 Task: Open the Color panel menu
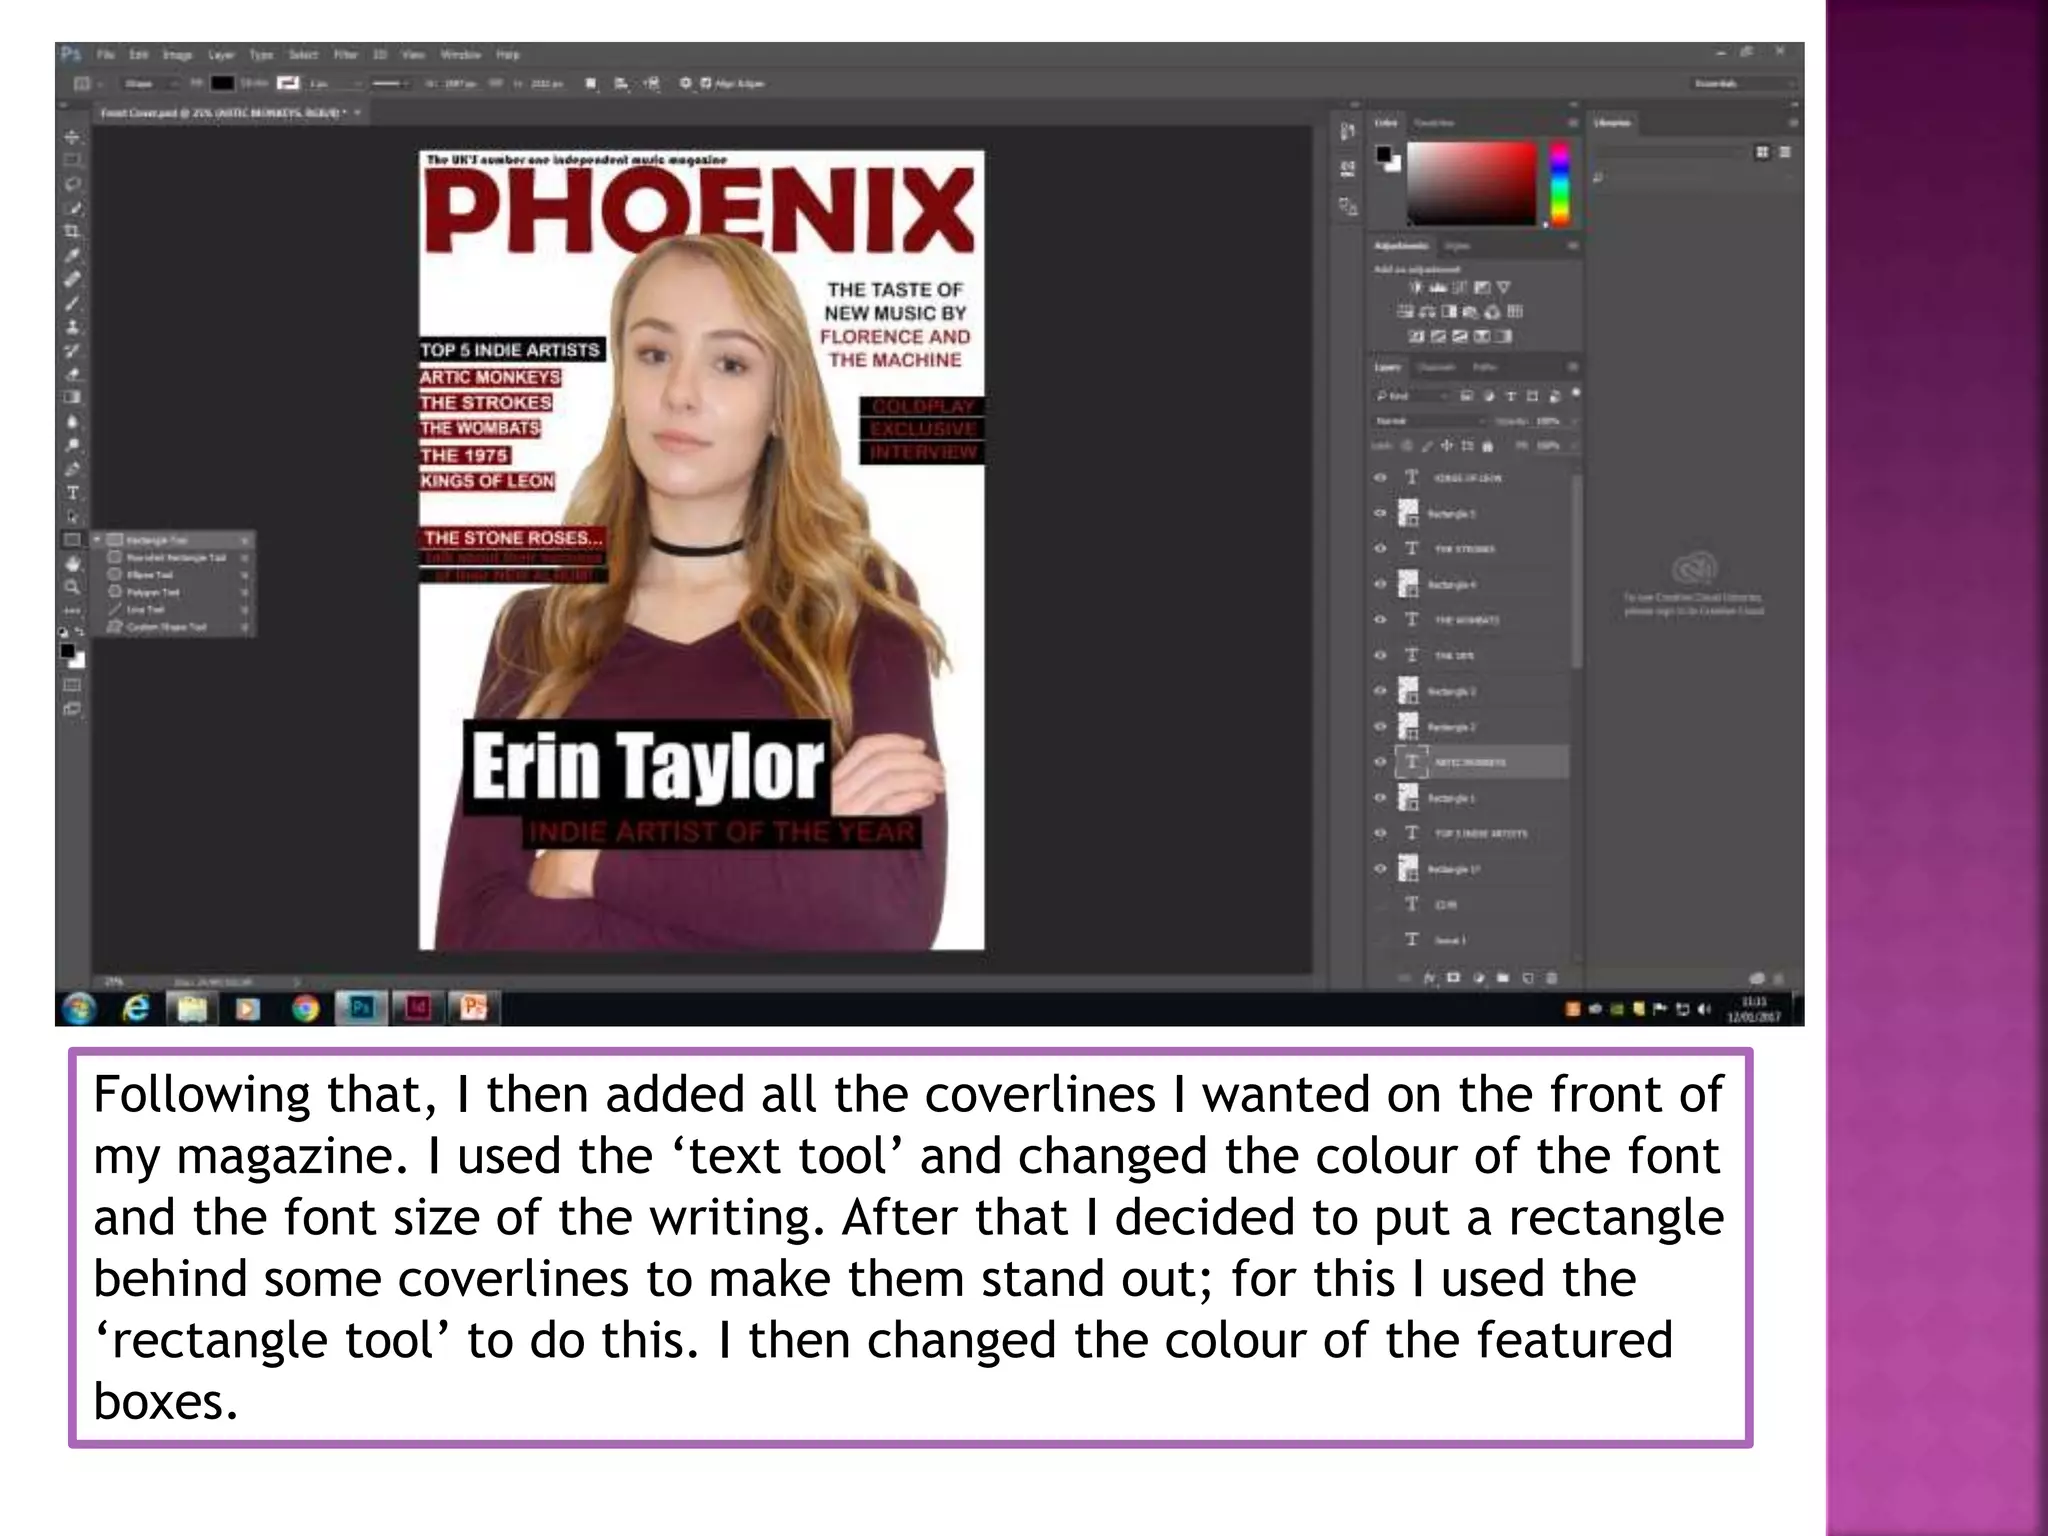(x=1572, y=123)
